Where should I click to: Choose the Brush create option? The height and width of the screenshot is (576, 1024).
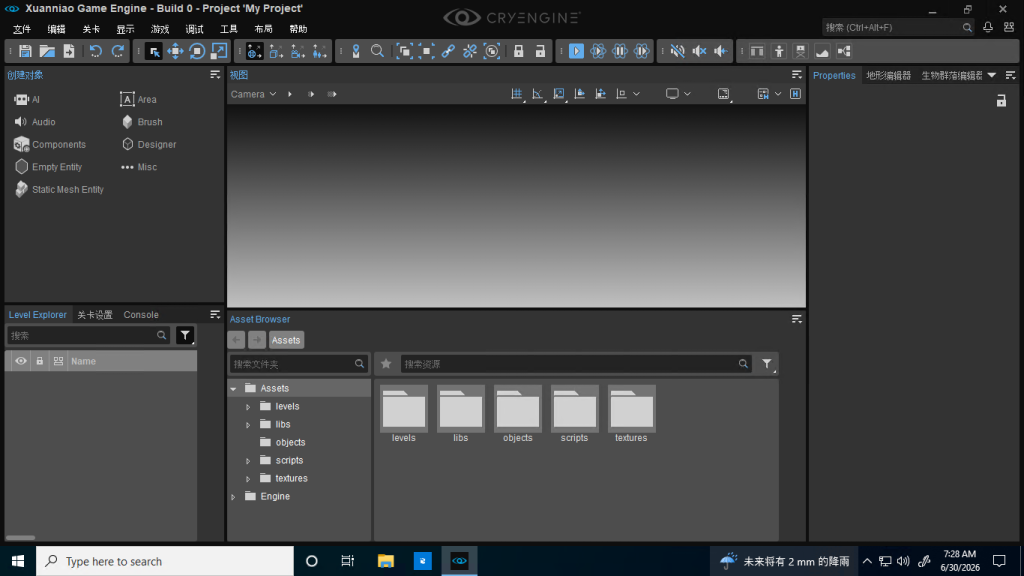coord(142,122)
